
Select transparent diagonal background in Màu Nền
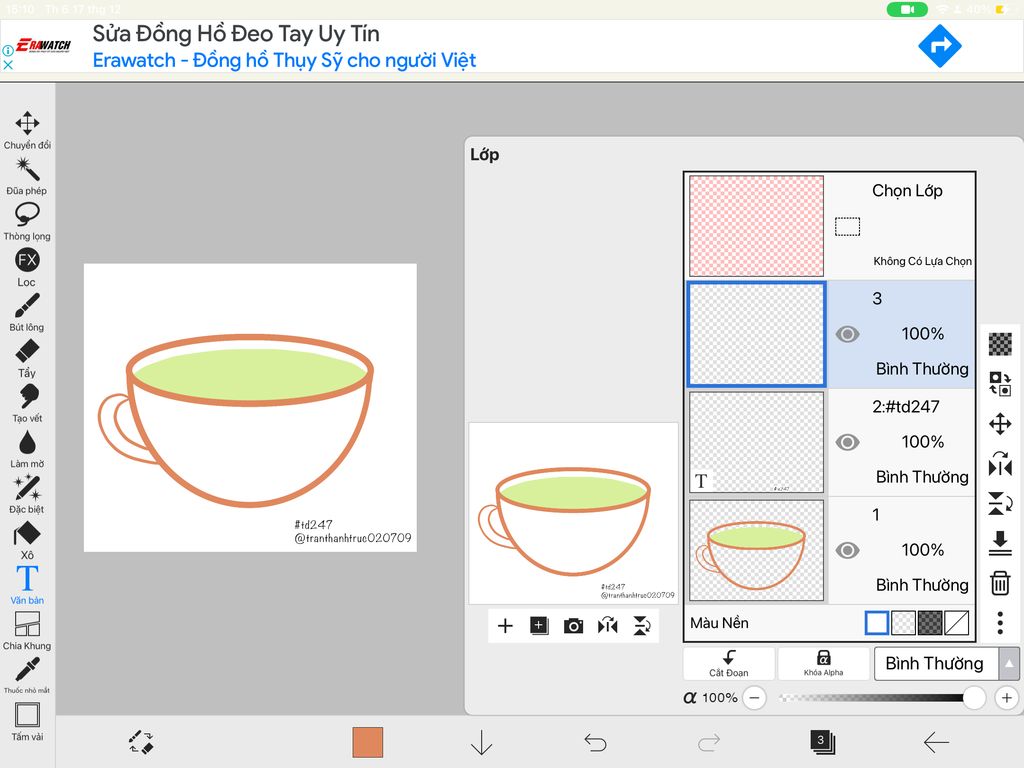tap(956, 623)
